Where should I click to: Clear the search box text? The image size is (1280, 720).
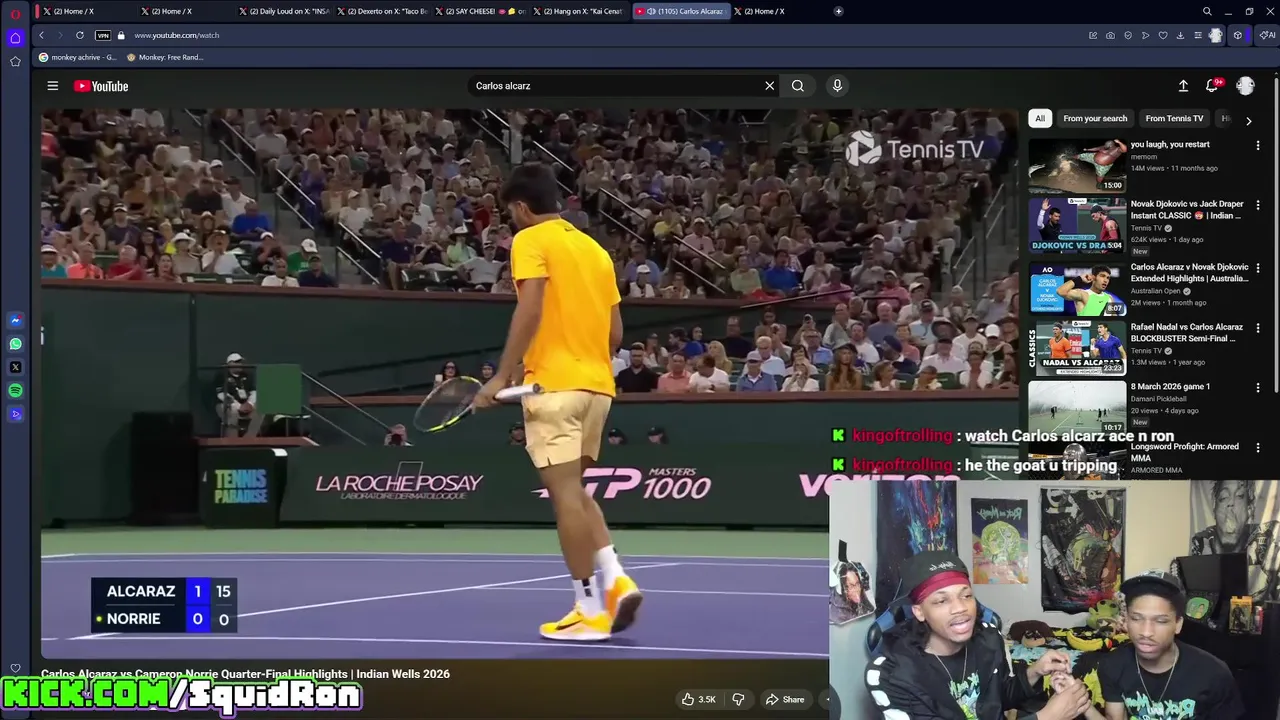tap(769, 86)
